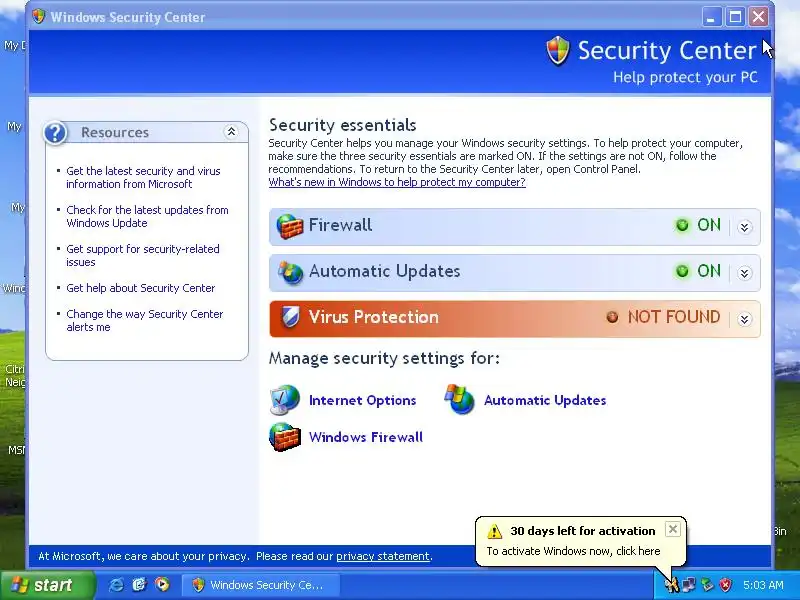Open Get help about Security Center link
Image resolution: width=800 pixels, height=600 pixels.
click(x=141, y=288)
